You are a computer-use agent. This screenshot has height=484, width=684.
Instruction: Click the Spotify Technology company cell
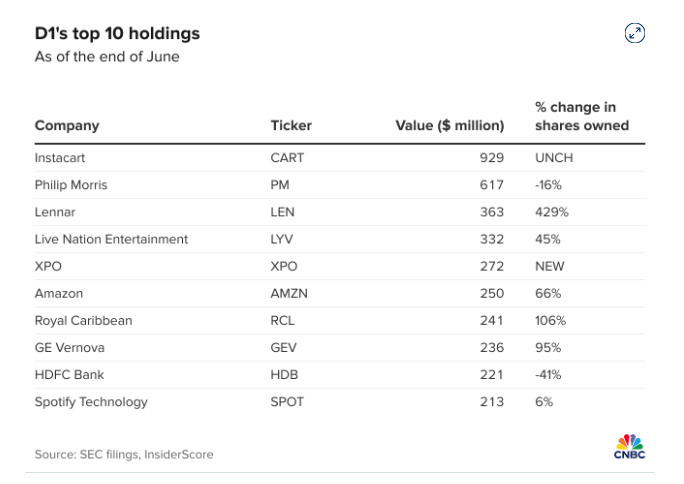point(91,402)
